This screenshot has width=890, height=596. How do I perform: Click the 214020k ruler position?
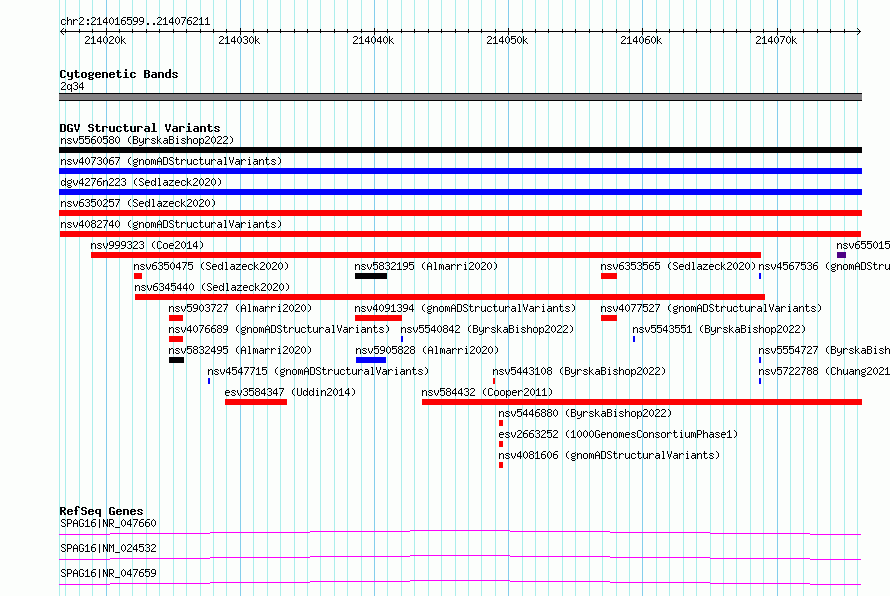pyautogui.click(x=105, y=40)
